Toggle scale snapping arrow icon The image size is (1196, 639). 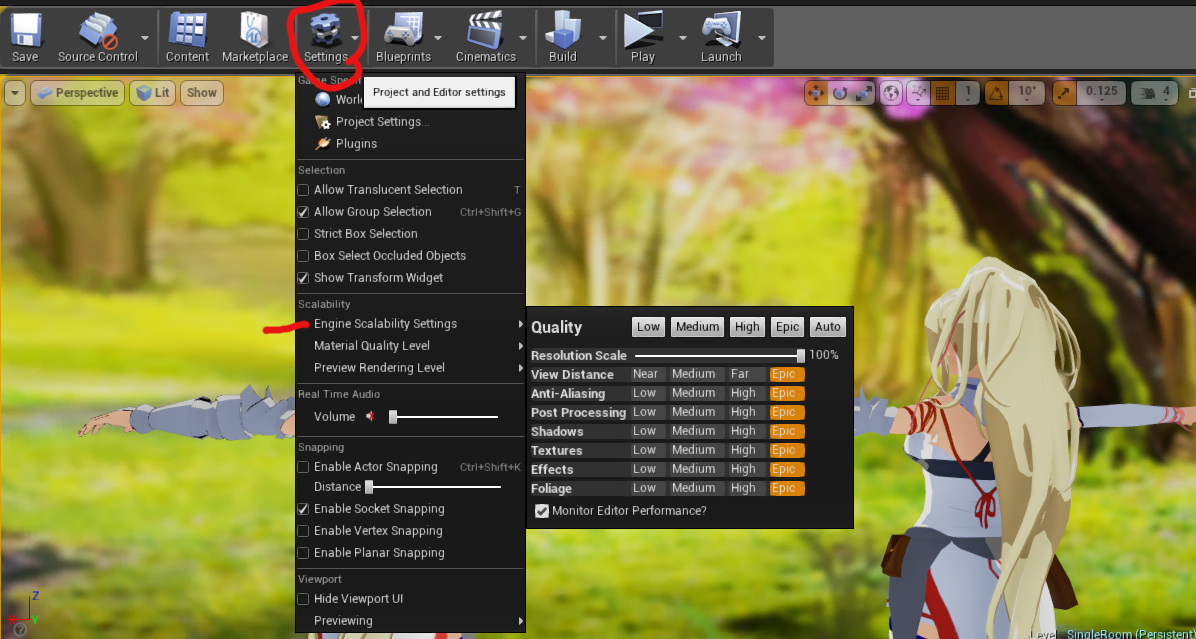tap(1065, 93)
